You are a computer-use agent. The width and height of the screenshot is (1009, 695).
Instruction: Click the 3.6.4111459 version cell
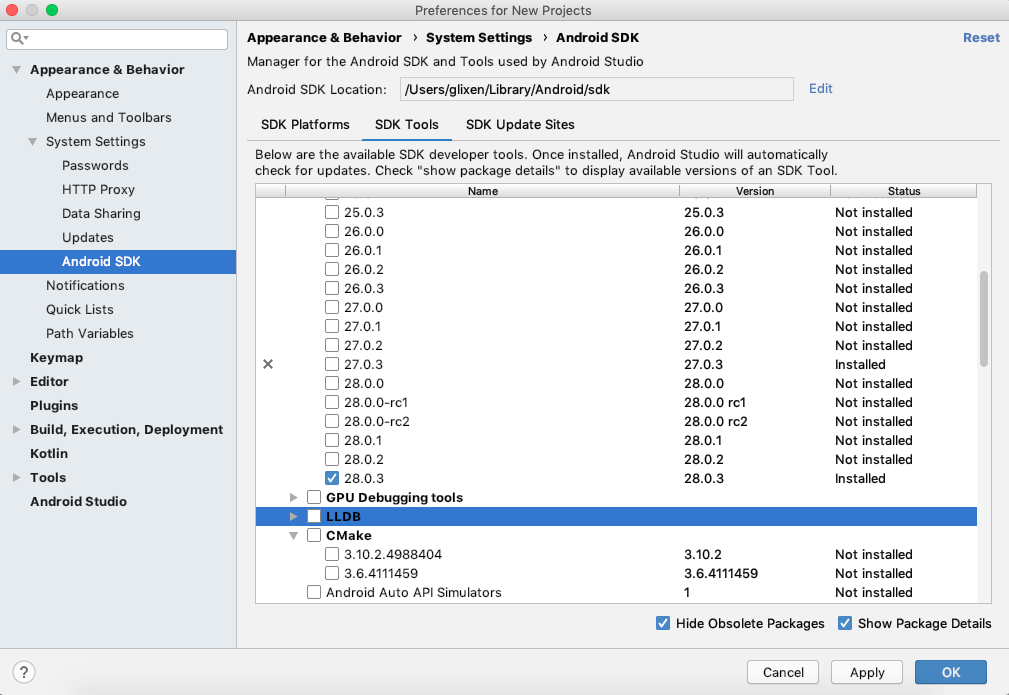coord(721,573)
